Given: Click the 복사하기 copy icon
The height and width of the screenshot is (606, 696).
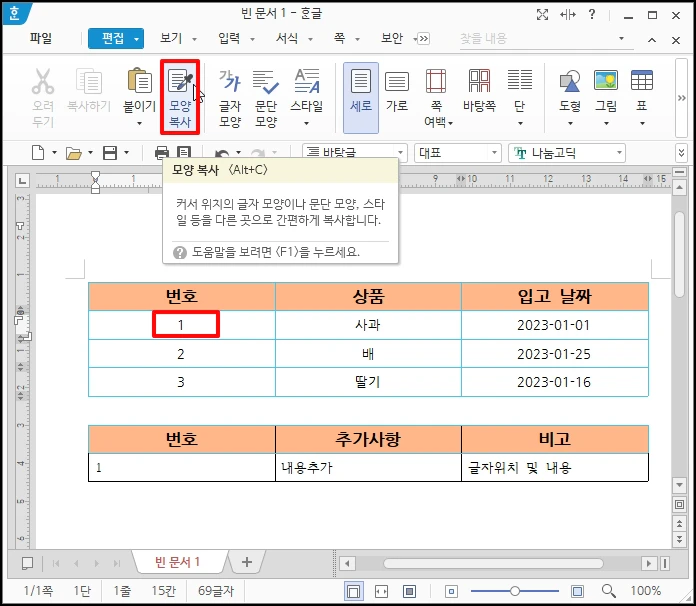Looking at the screenshot, I should 89,81.
